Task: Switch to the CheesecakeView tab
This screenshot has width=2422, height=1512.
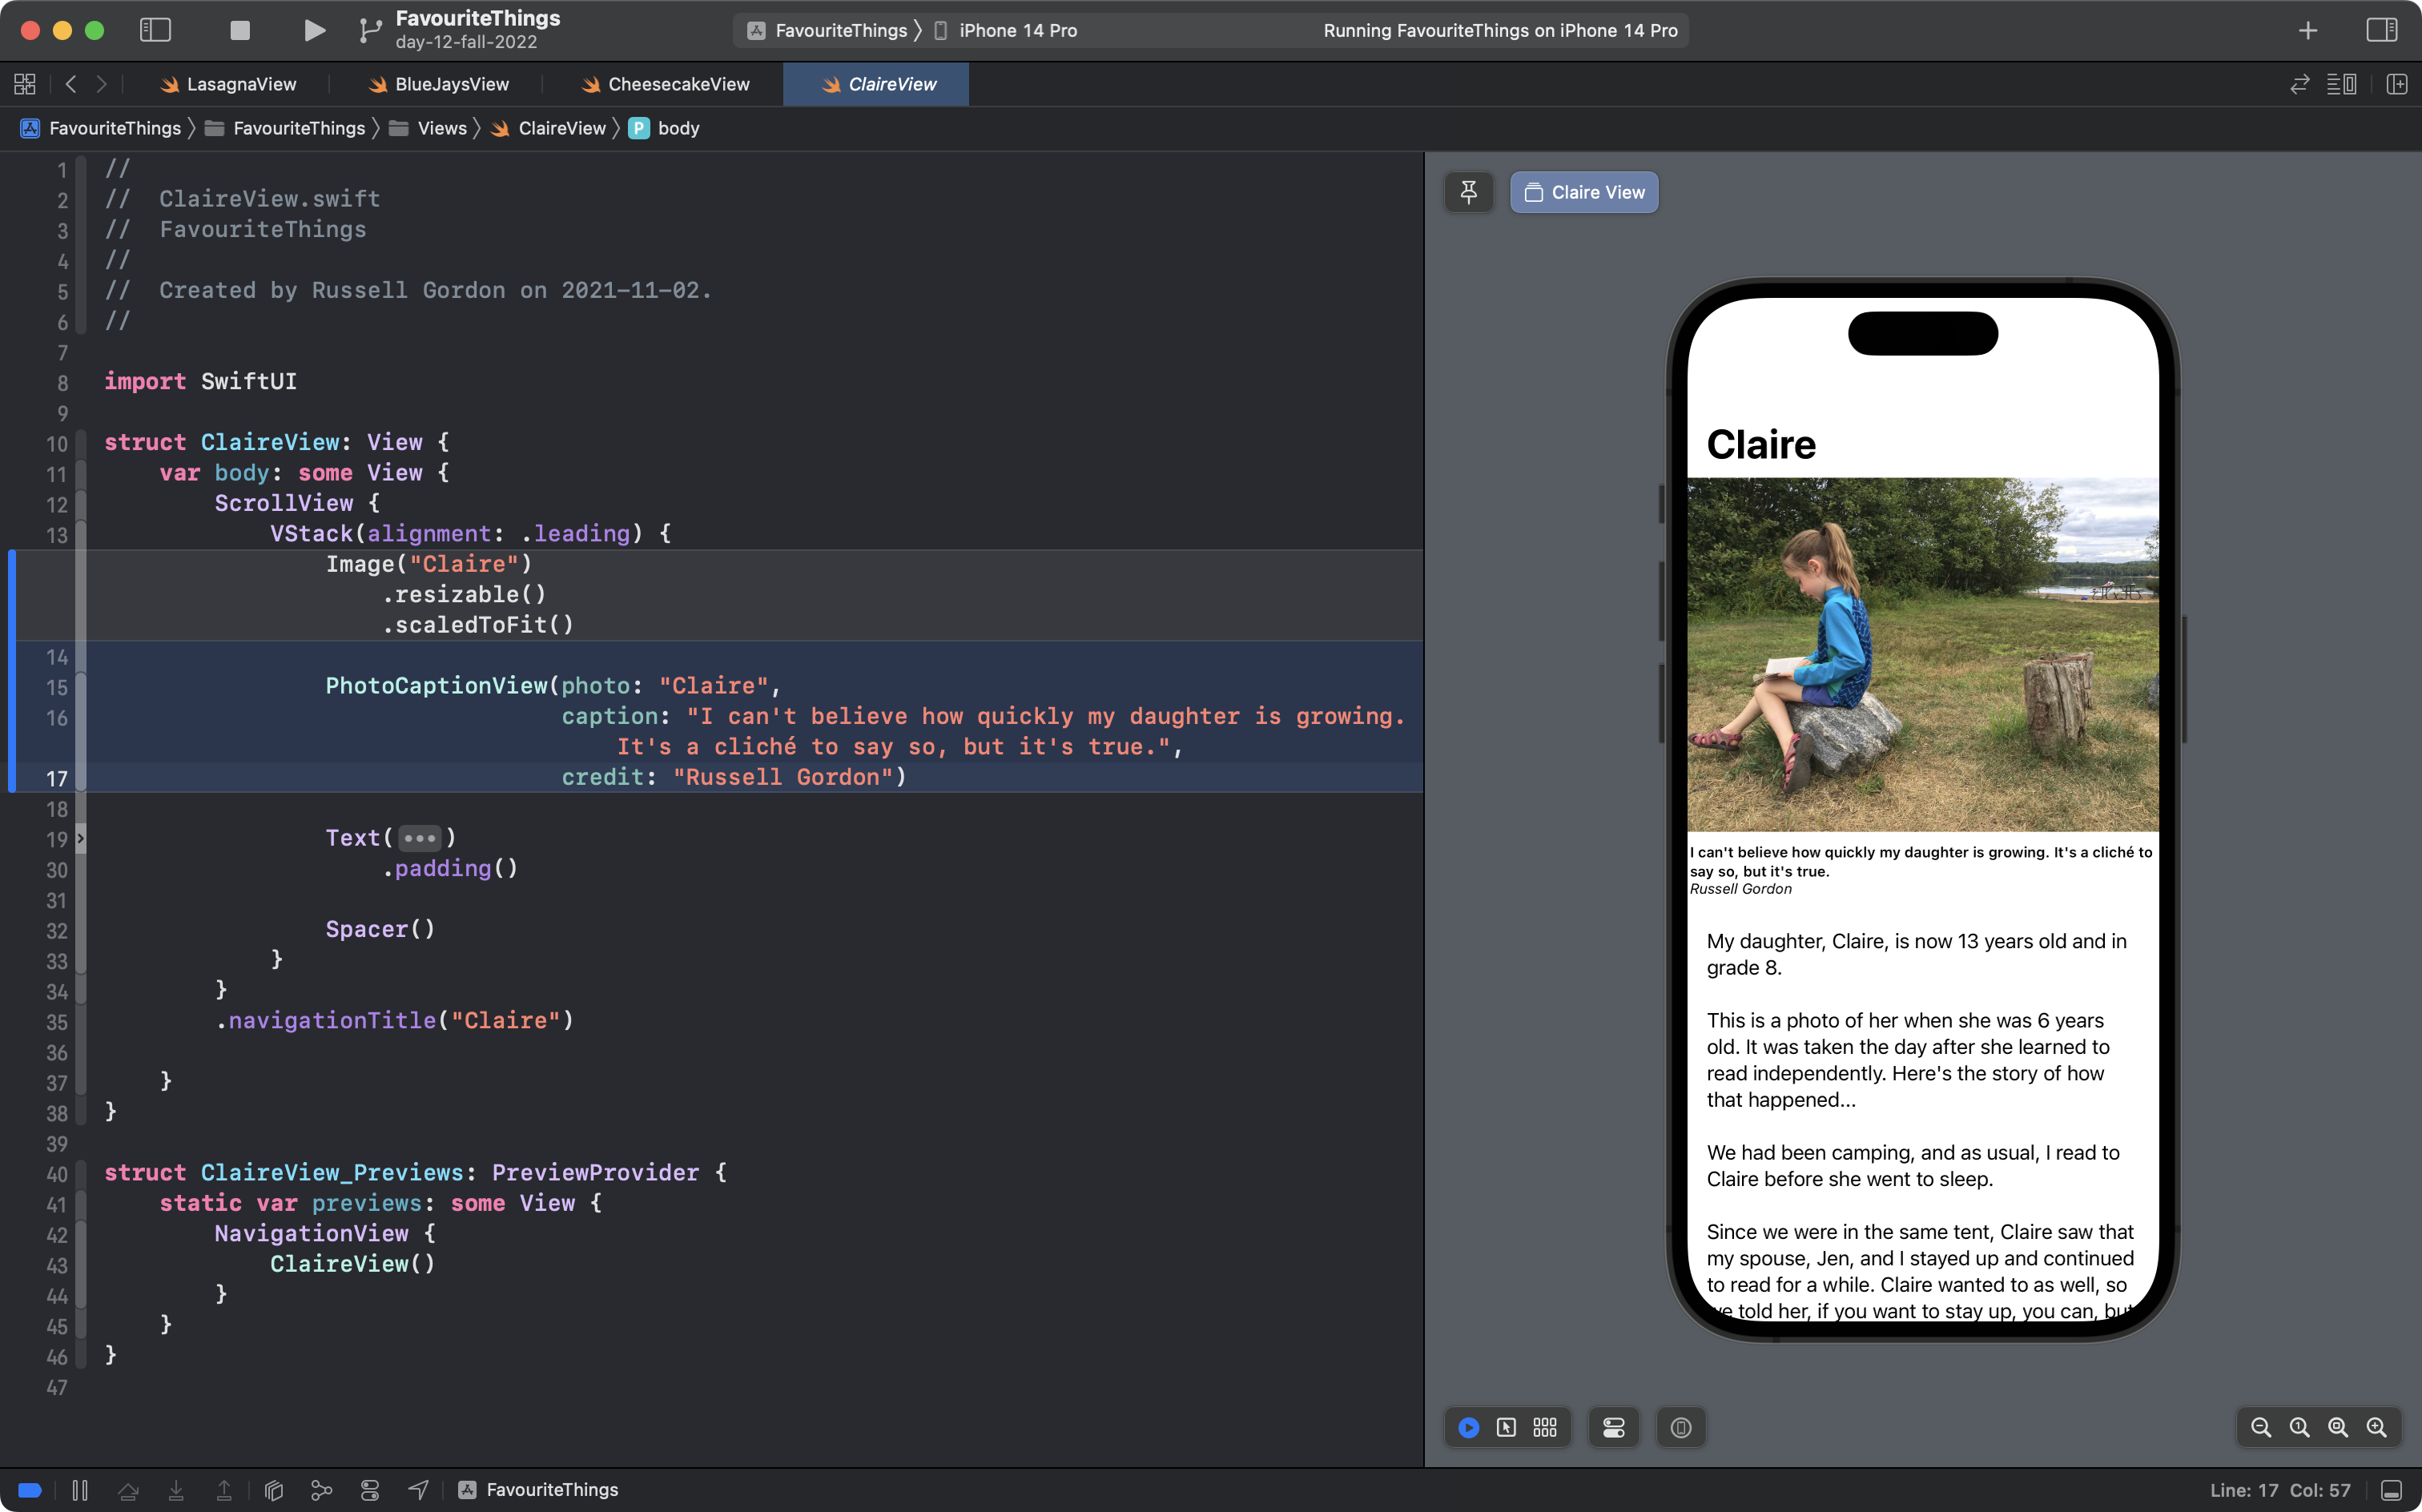Action: click(677, 84)
